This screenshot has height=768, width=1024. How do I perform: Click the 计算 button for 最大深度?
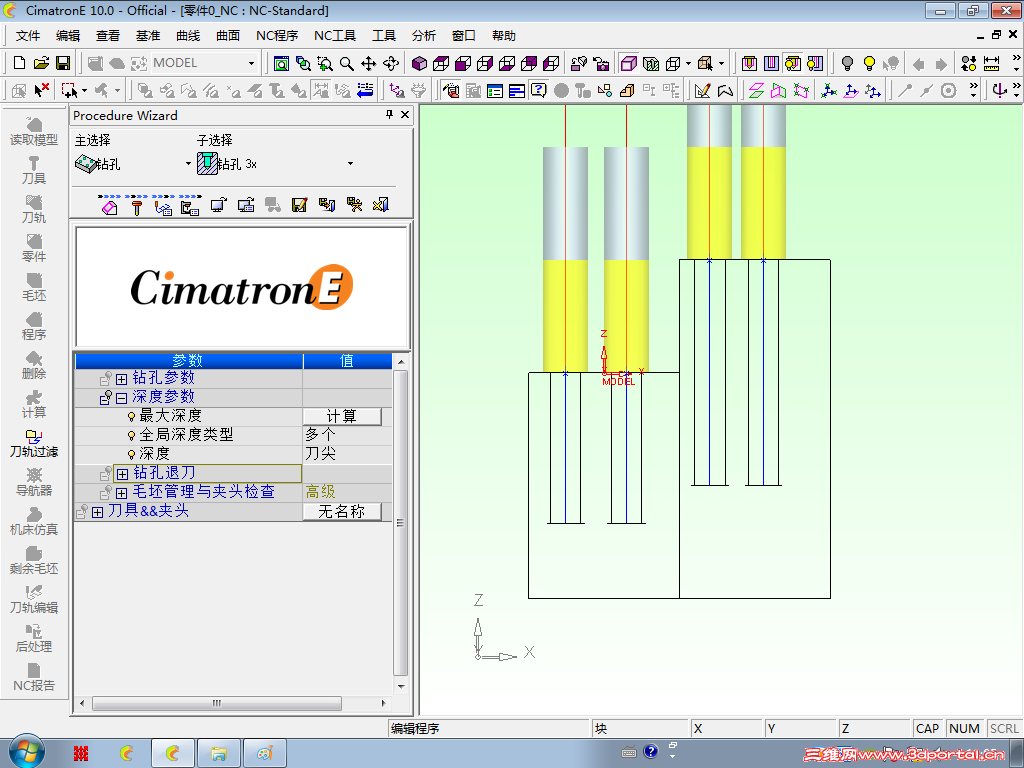(x=342, y=417)
